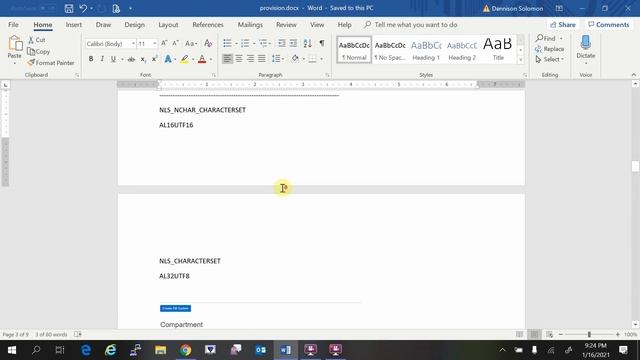Clear all formatting from text

tap(208, 43)
